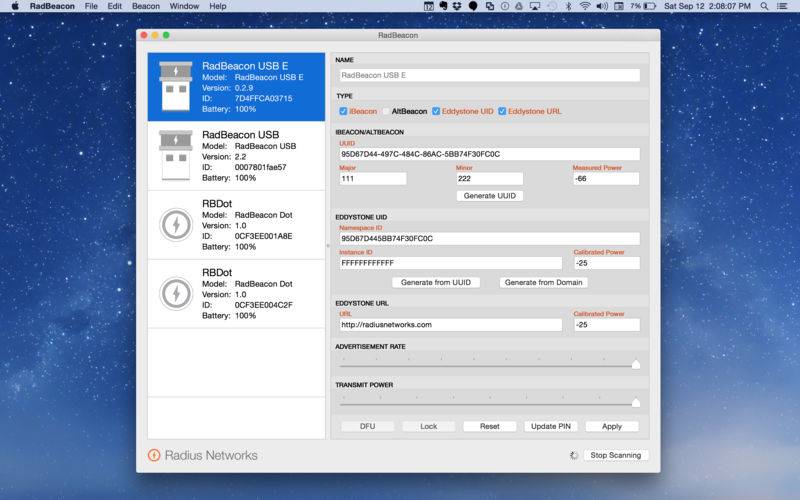Open the Notification Center list icon
Viewport: 800px width, 500px height.
782,6
